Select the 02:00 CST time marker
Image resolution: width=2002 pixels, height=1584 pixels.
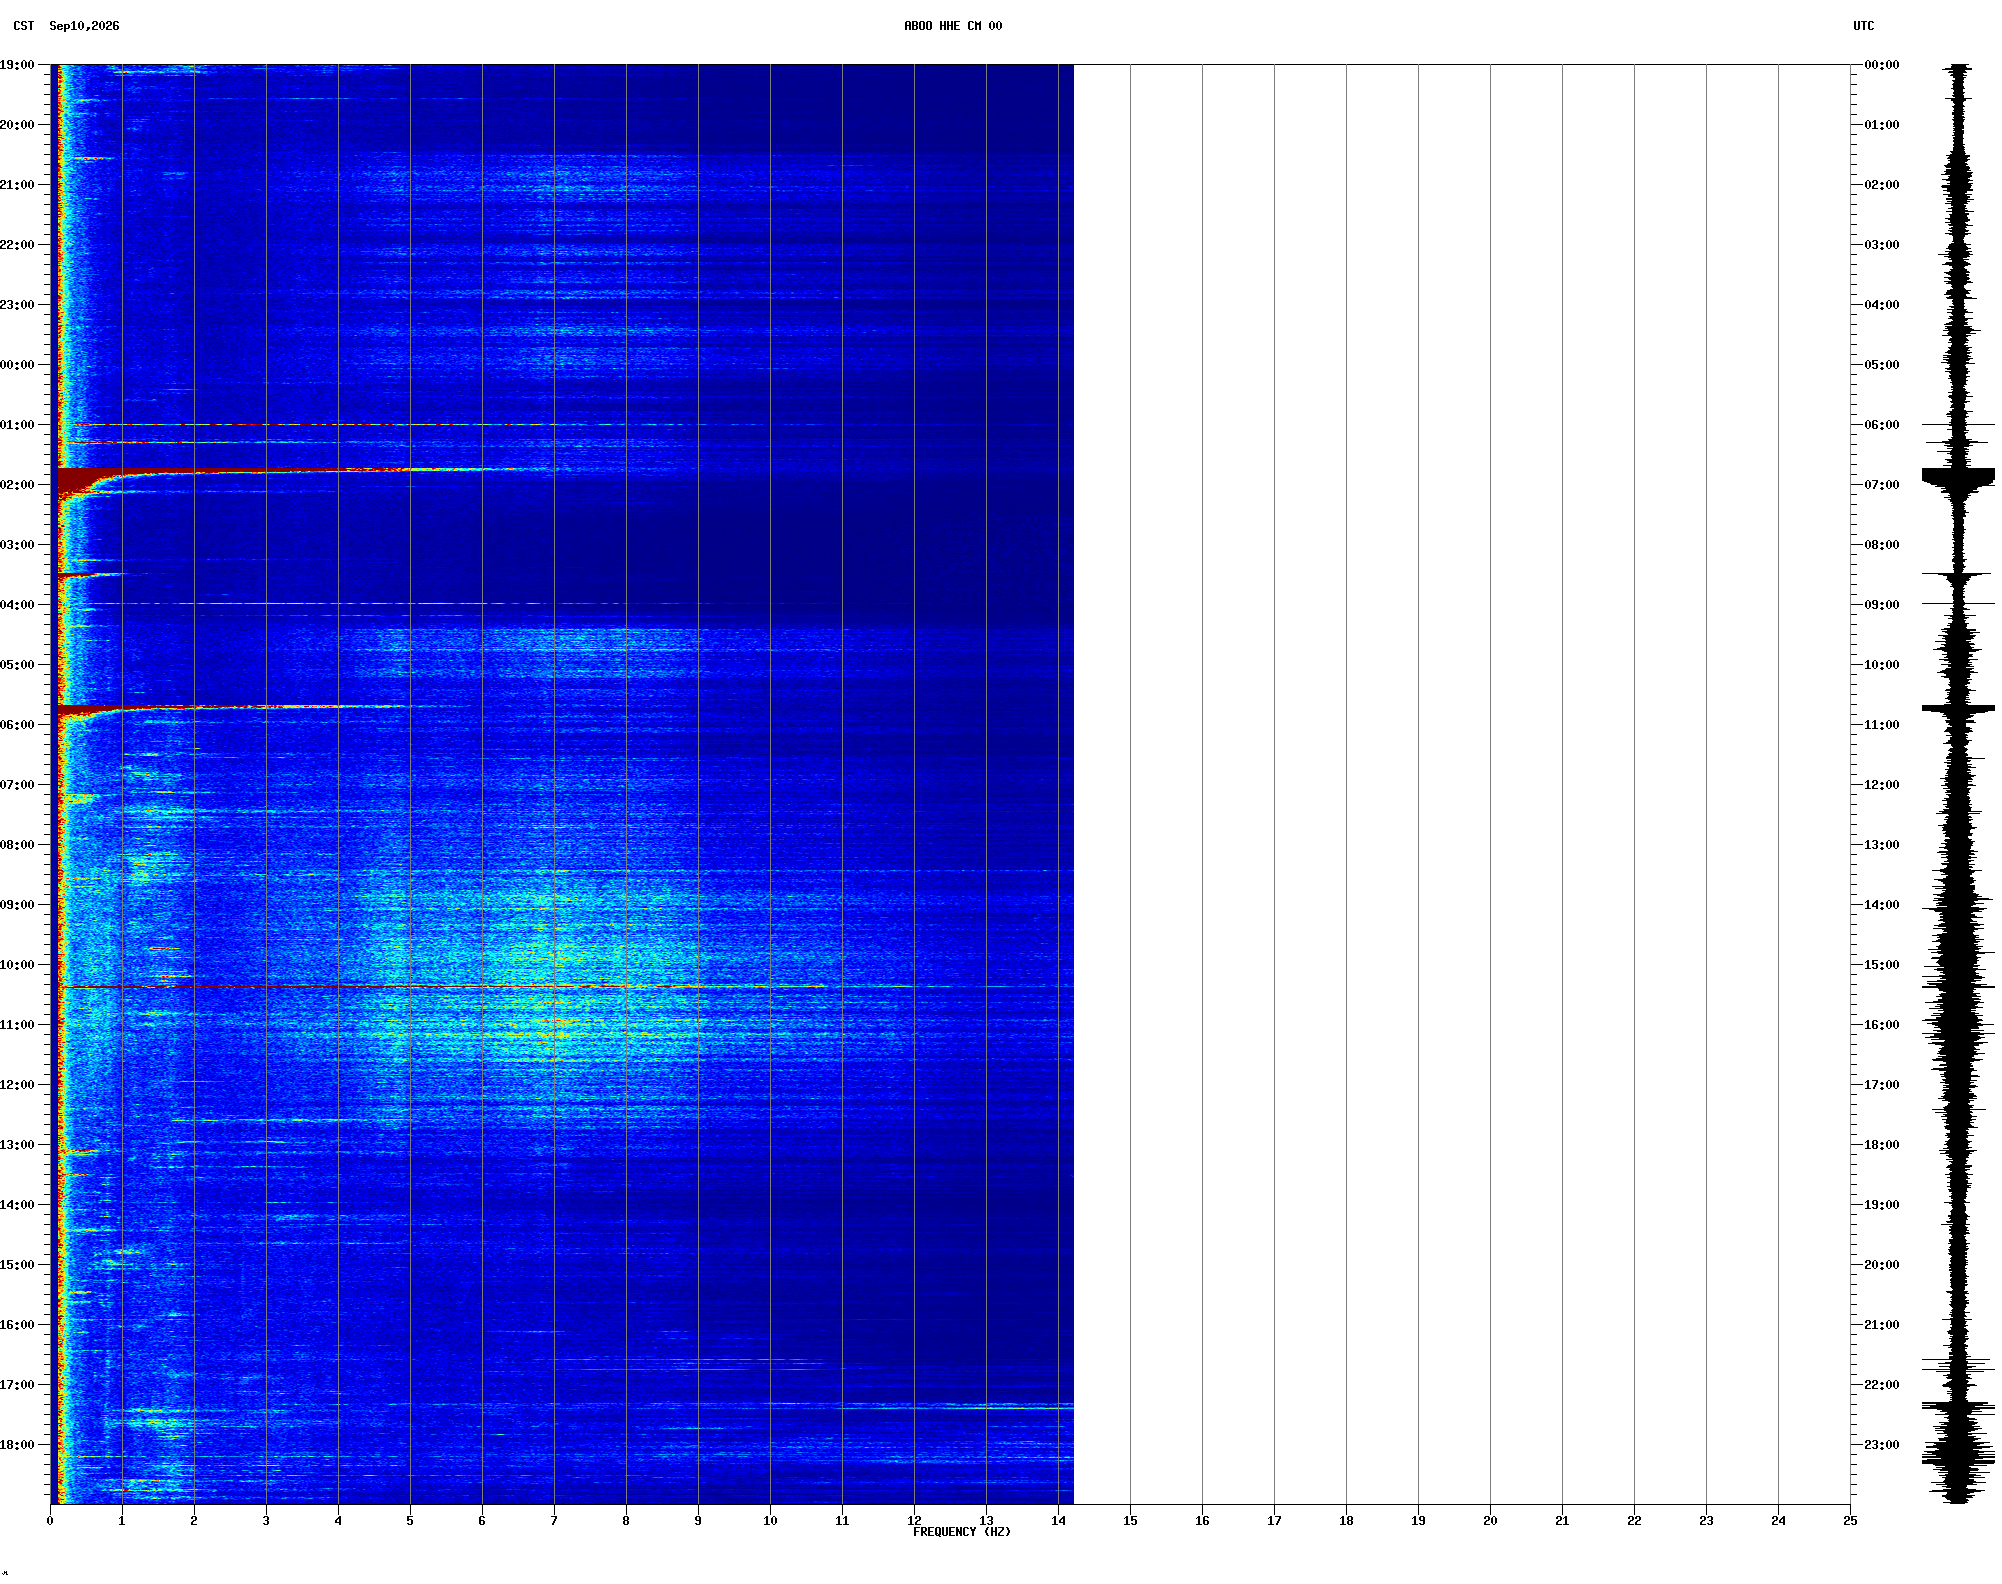coord(17,485)
